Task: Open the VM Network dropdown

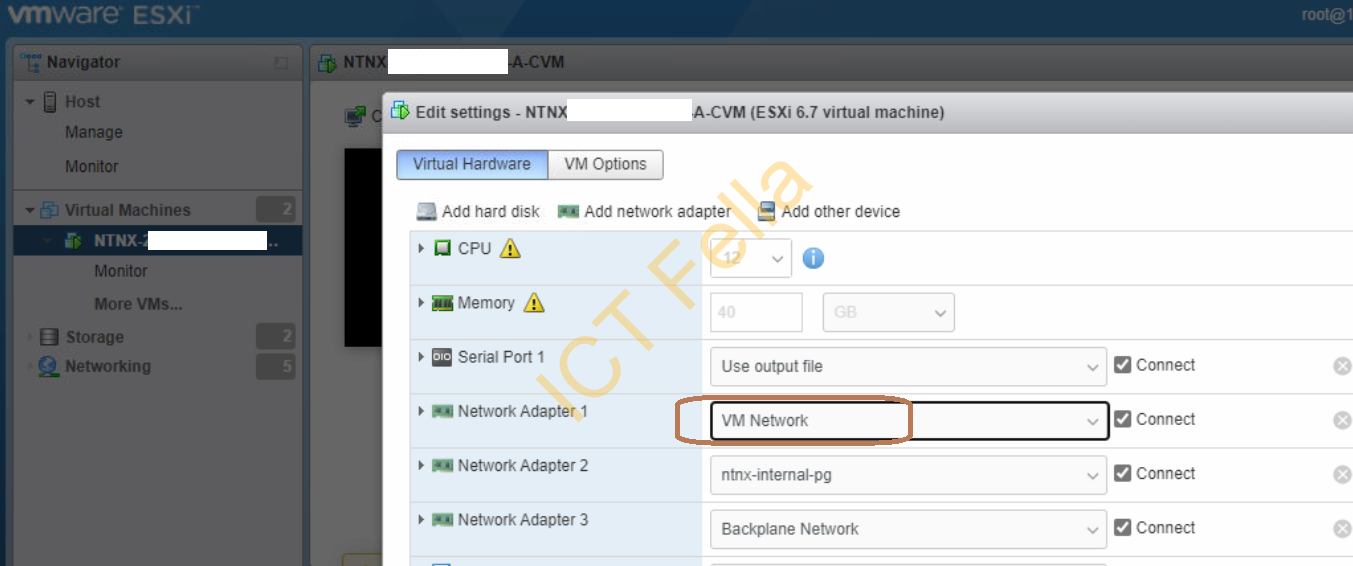Action: click(908, 420)
